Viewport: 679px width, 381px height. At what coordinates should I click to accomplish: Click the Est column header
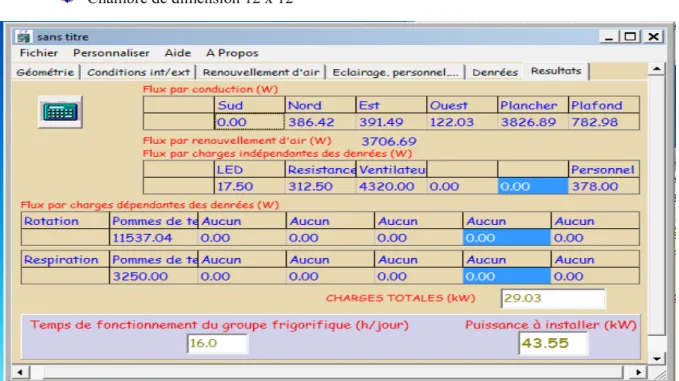[x=391, y=105]
